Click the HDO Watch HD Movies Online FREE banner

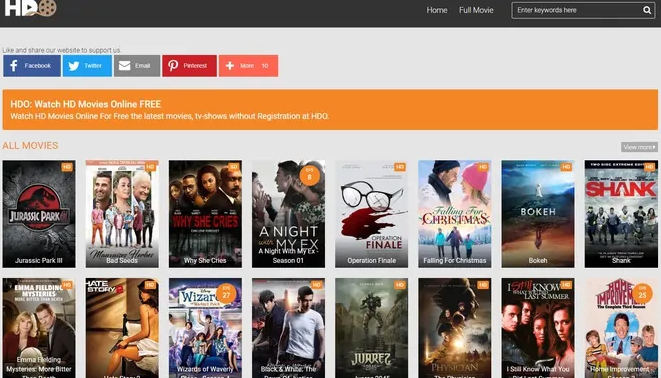(330, 110)
